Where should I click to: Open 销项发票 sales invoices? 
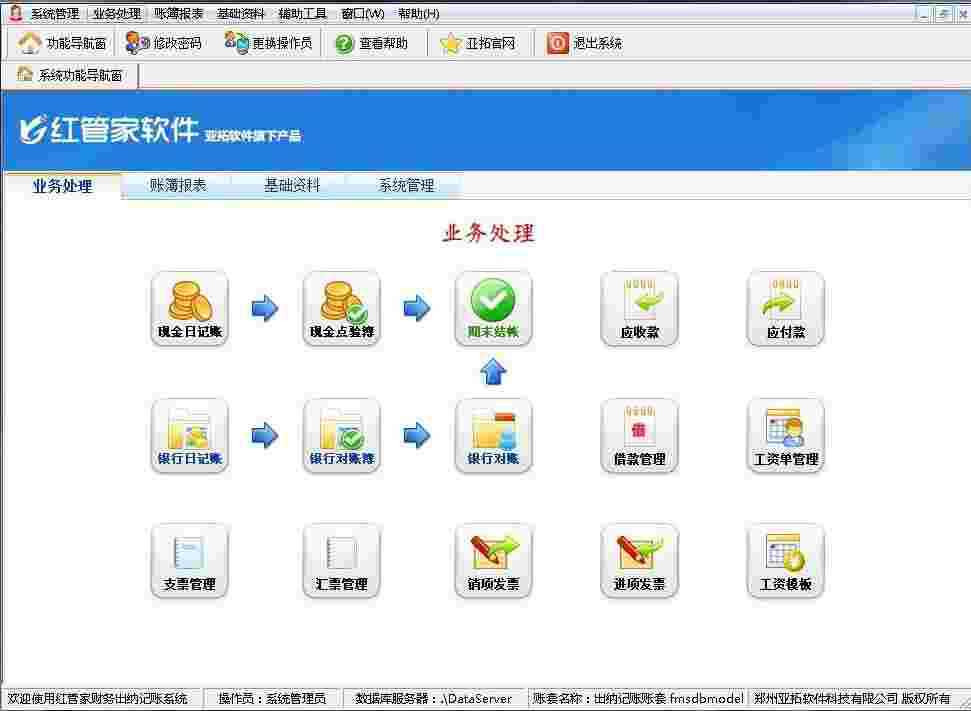click(x=492, y=561)
